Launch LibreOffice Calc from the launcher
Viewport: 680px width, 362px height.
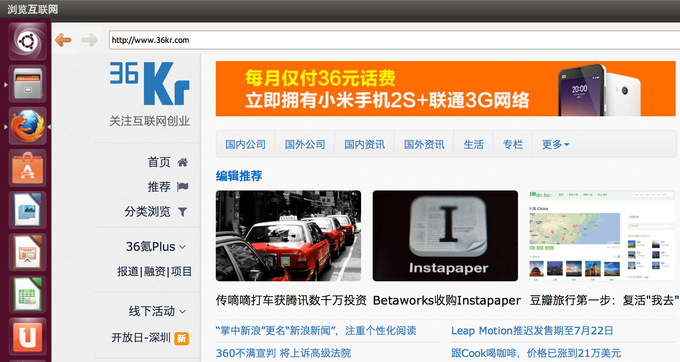click(x=27, y=294)
